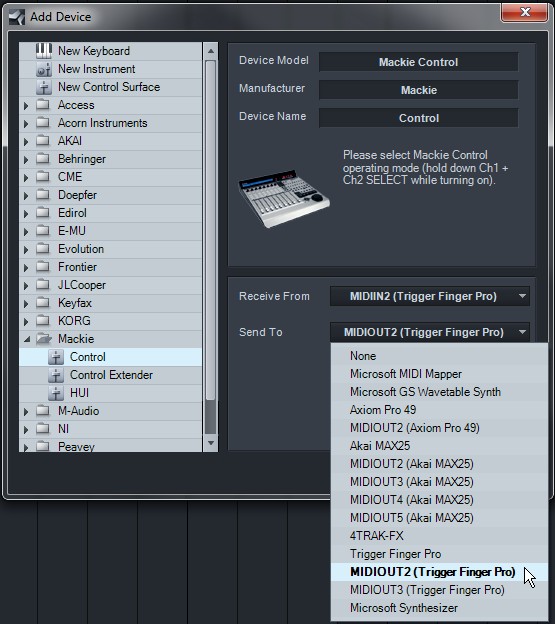This screenshot has height=624, width=555.
Task: Click the Studio One logo in title bar
Action: click(x=17, y=17)
